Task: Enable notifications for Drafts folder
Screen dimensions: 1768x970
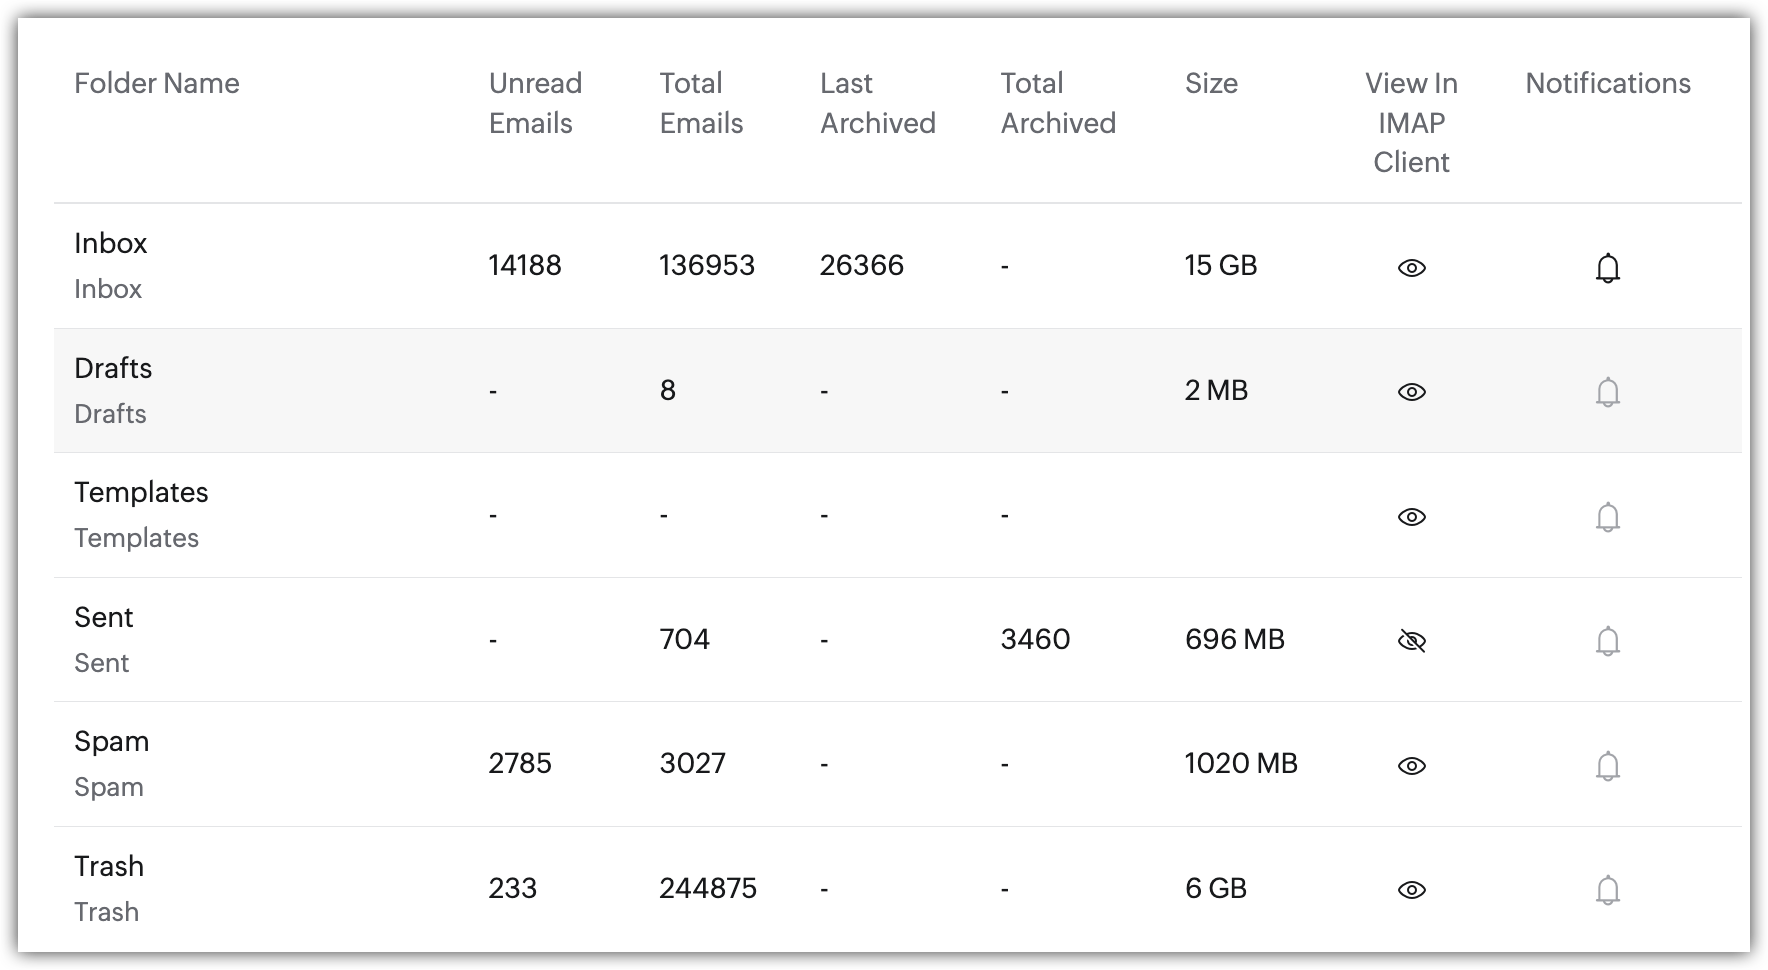Action: pyautogui.click(x=1607, y=392)
